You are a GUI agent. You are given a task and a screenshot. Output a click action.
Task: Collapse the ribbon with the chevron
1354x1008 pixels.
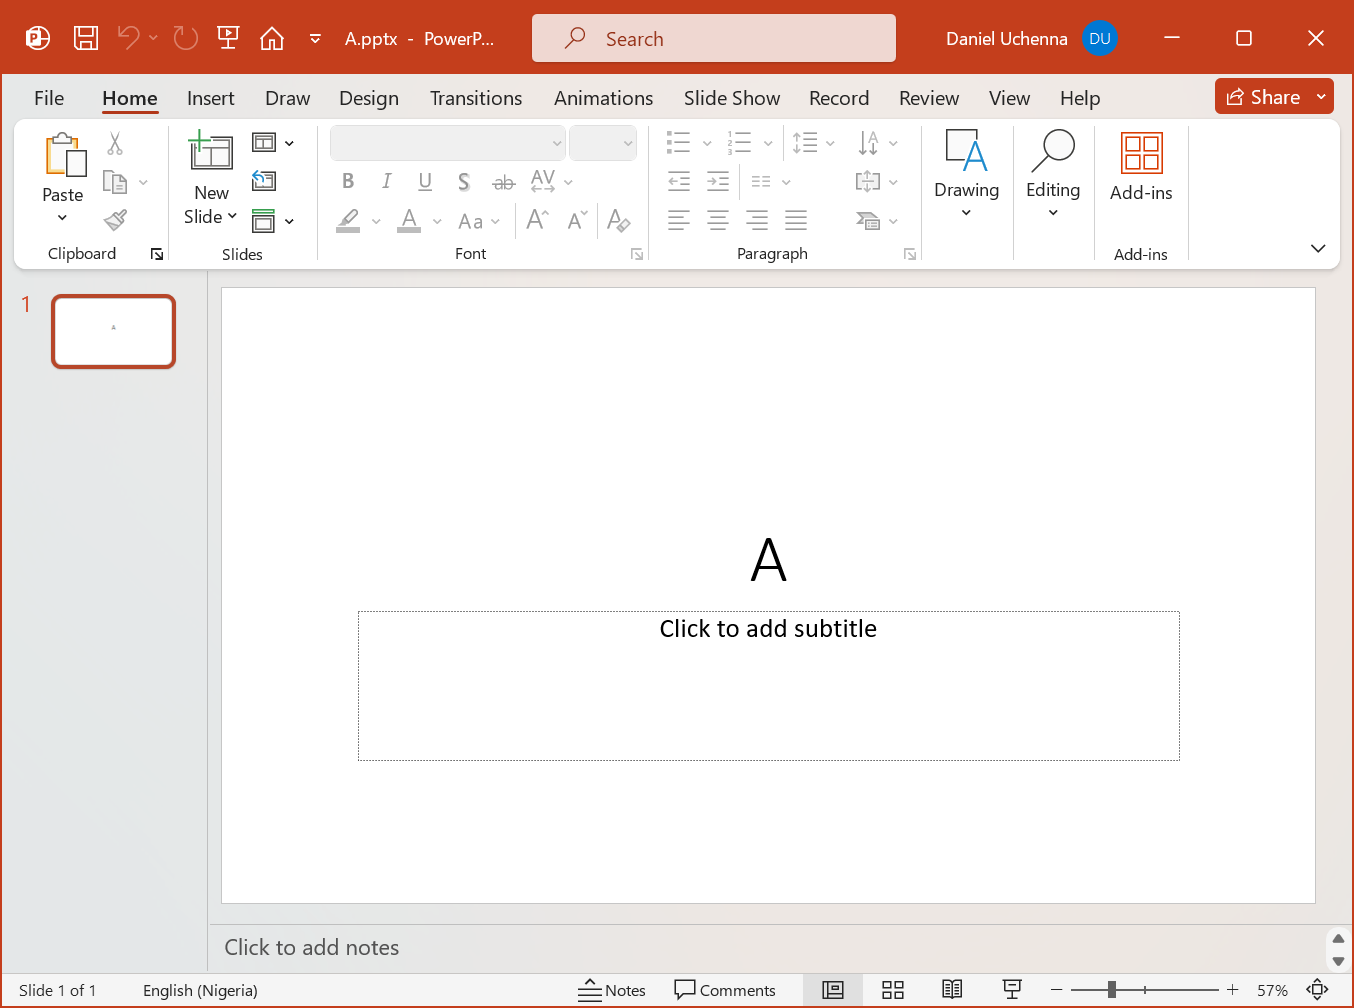1318,249
